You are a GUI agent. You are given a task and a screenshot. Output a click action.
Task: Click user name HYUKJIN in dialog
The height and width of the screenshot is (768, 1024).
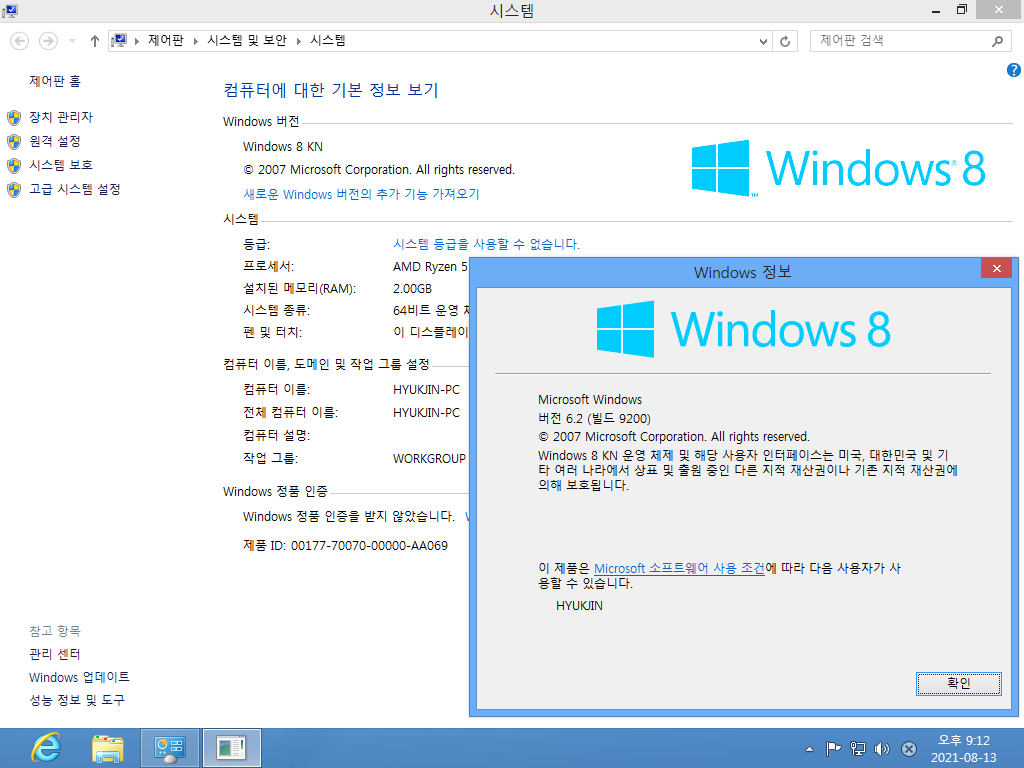point(579,605)
